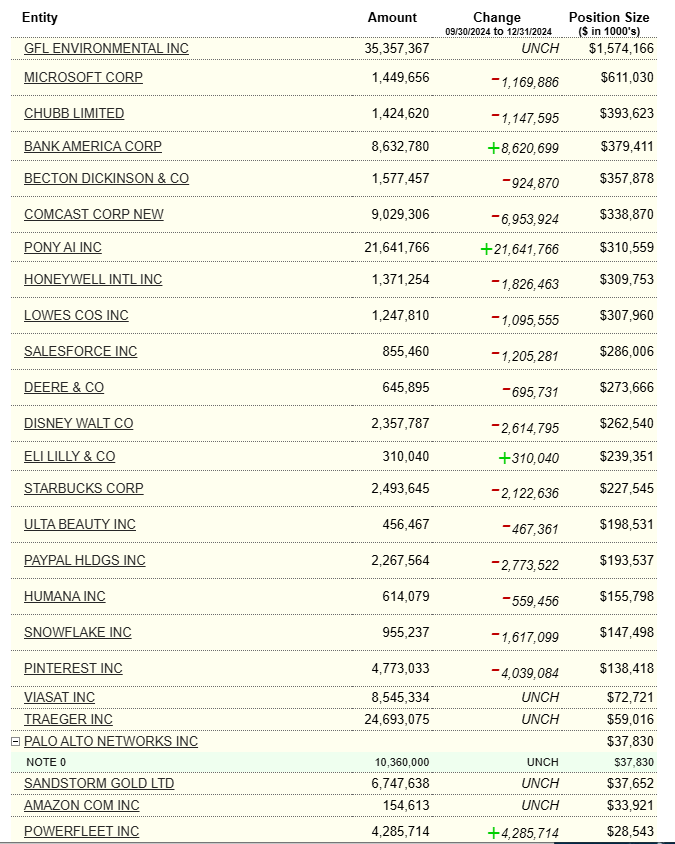Image resolution: width=675 pixels, height=844 pixels.
Task: Select the +310,040 change value
Action: click(529, 458)
